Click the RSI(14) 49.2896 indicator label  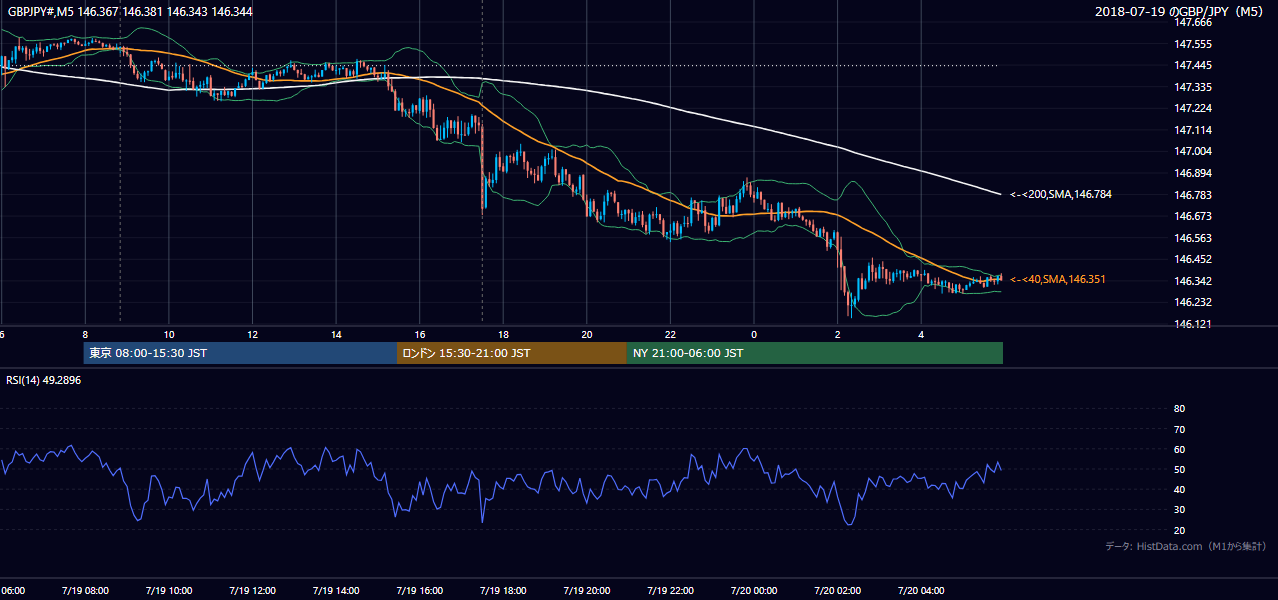[x=44, y=380]
